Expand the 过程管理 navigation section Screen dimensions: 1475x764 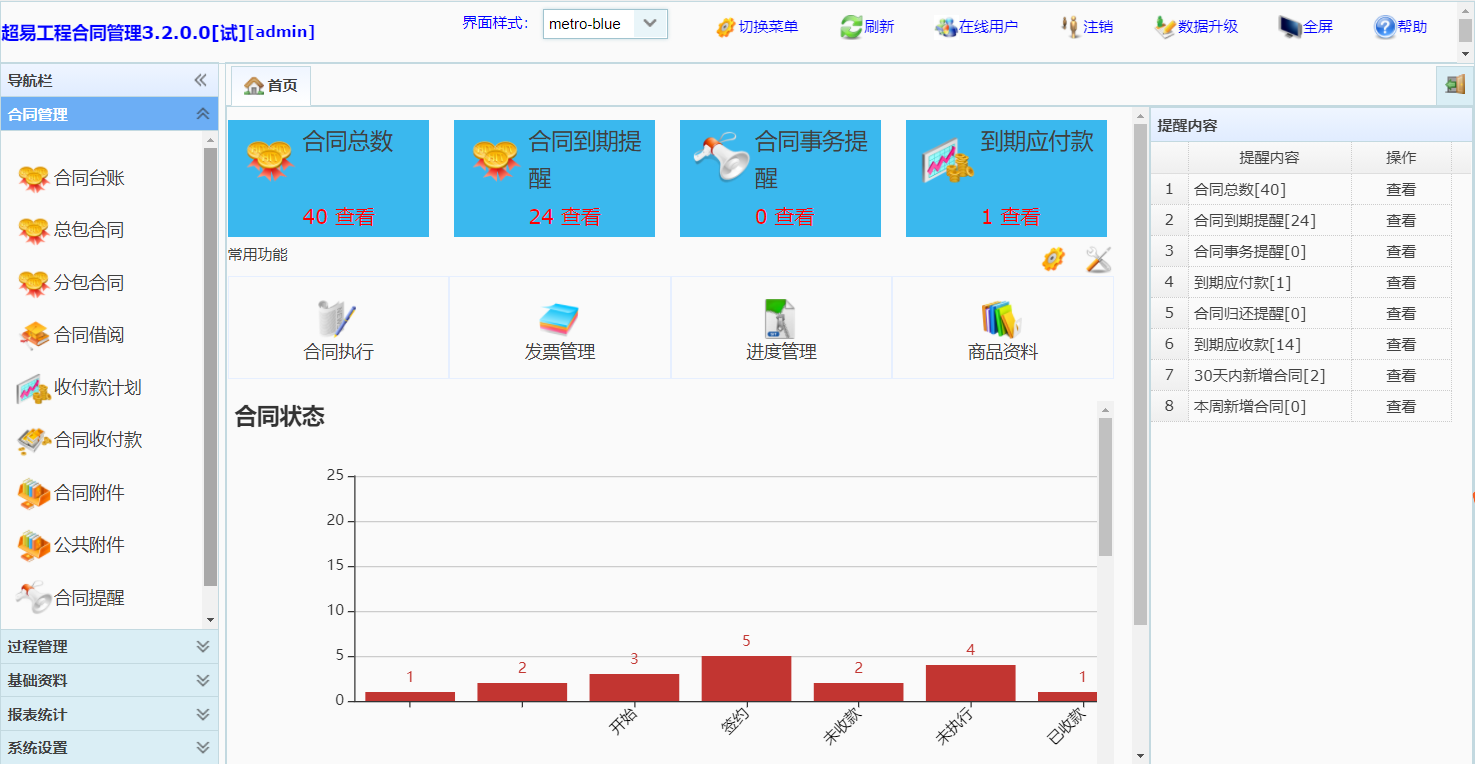pos(109,647)
